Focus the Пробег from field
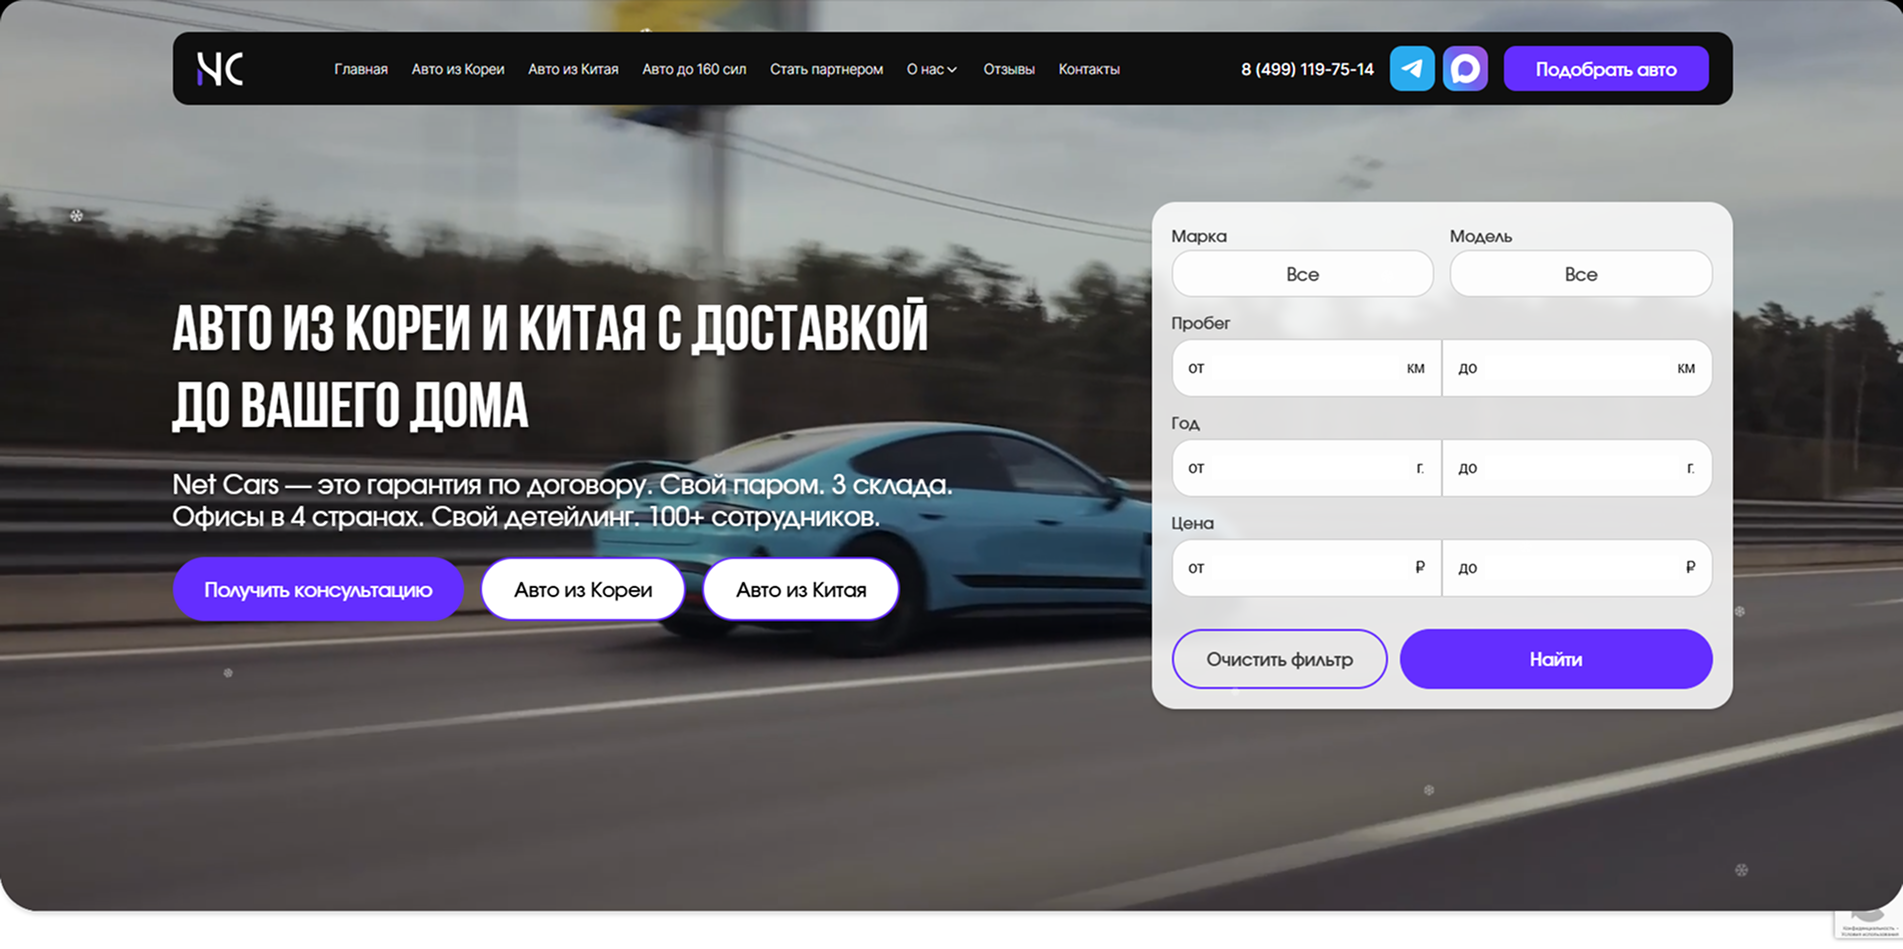 [1306, 368]
